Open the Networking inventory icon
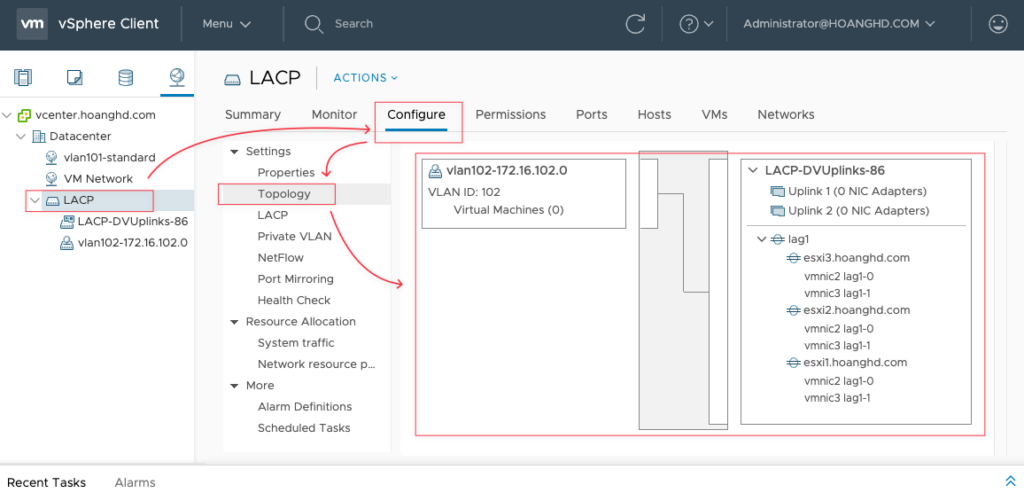1024x493 pixels. 177,78
